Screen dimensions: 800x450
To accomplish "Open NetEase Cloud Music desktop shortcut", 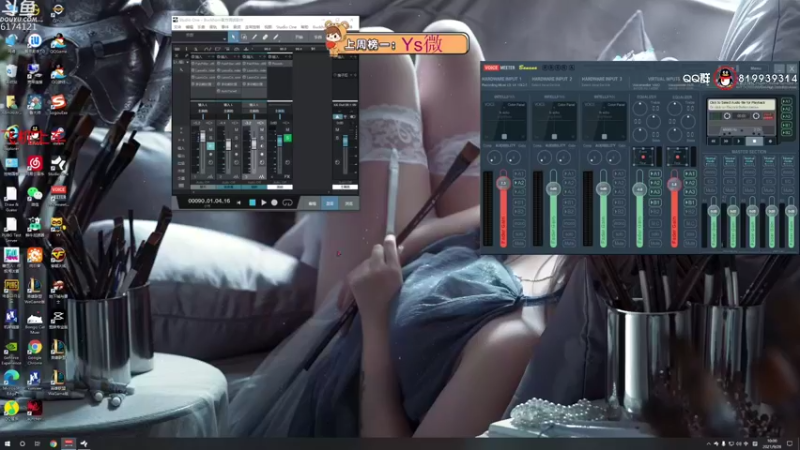I will pos(34,165).
